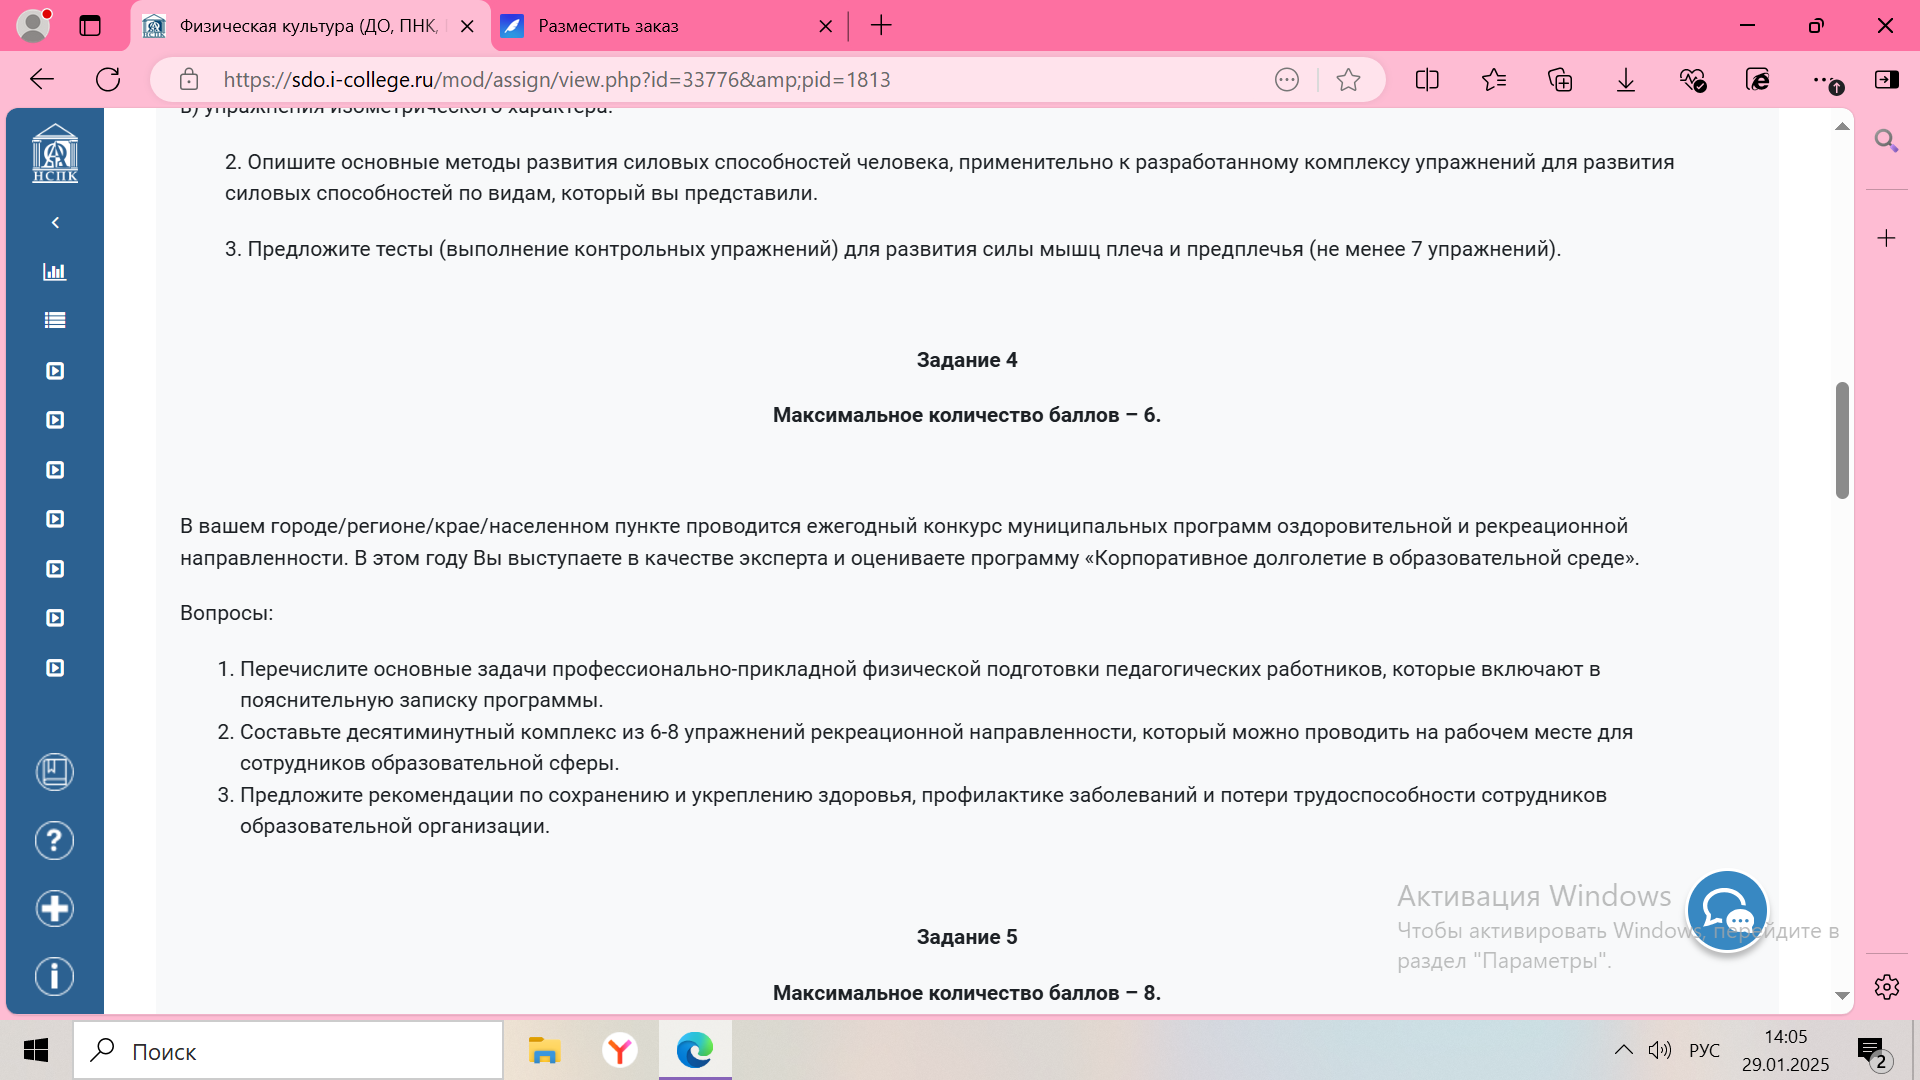Open the browser downloads icon
1920x1080 pixels.
pos(1626,80)
